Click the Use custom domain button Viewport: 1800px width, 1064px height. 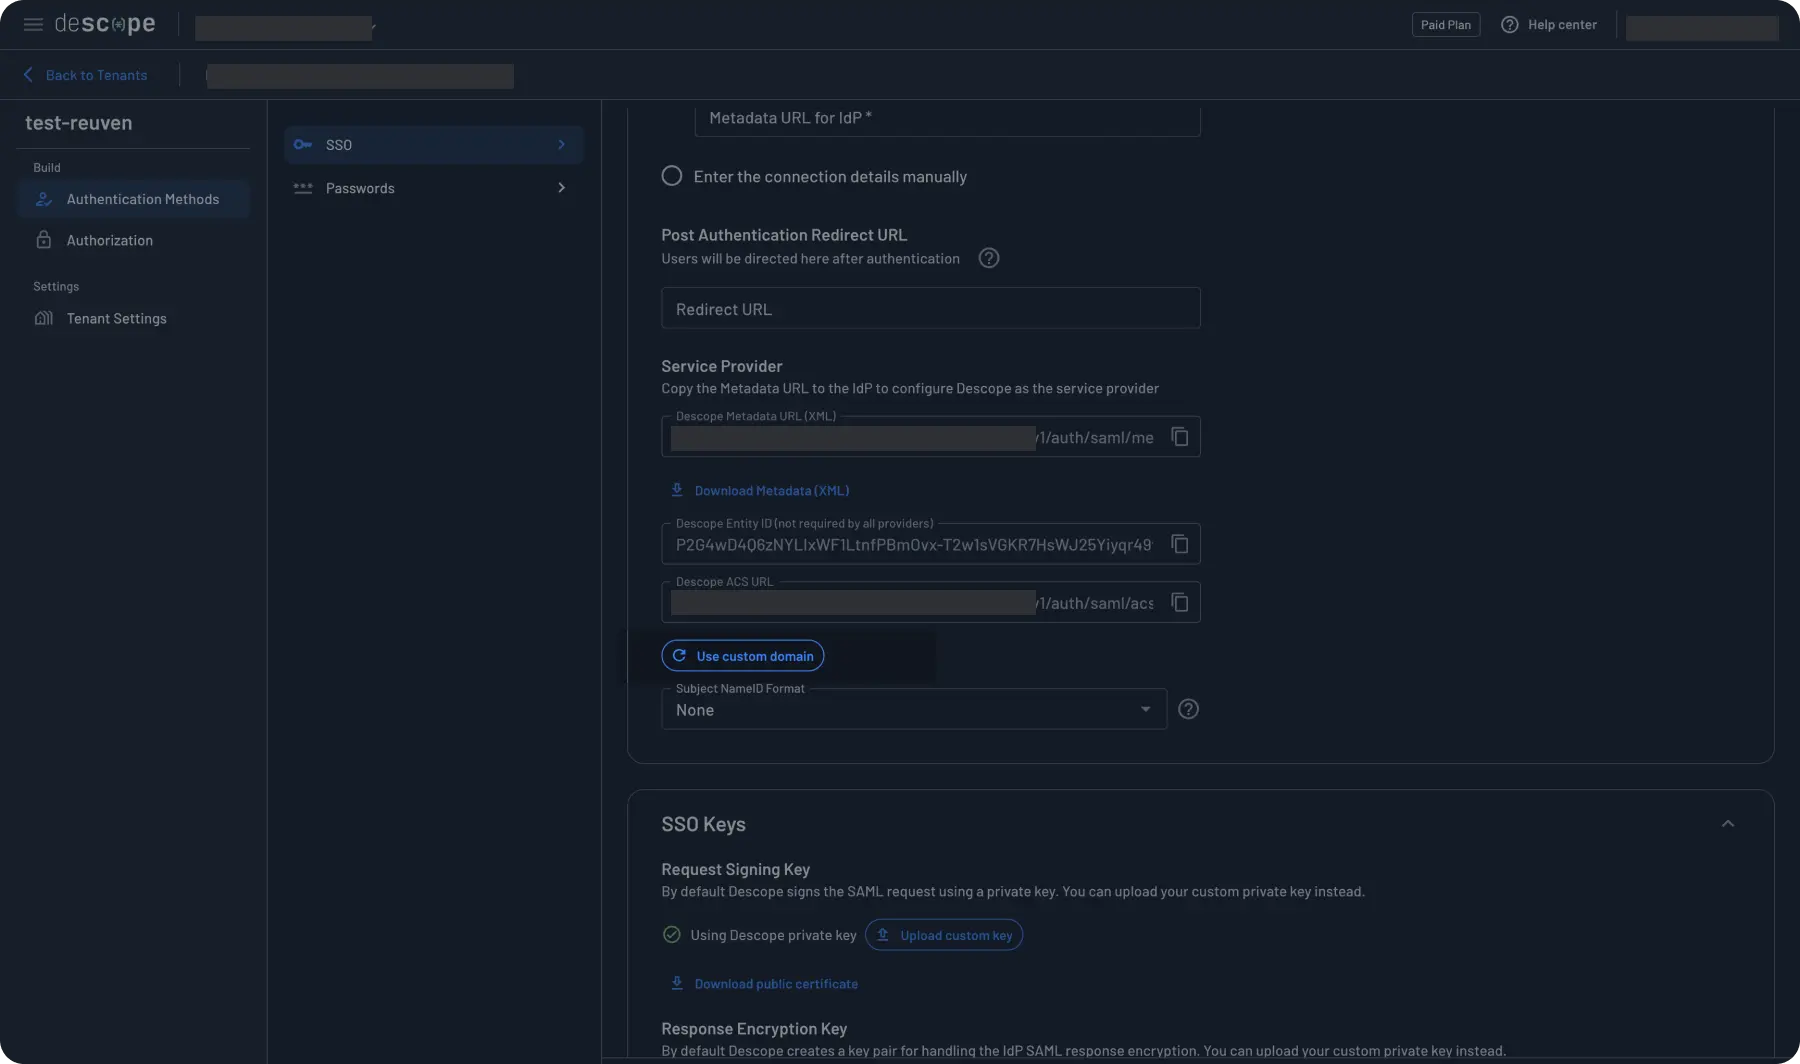coord(742,655)
